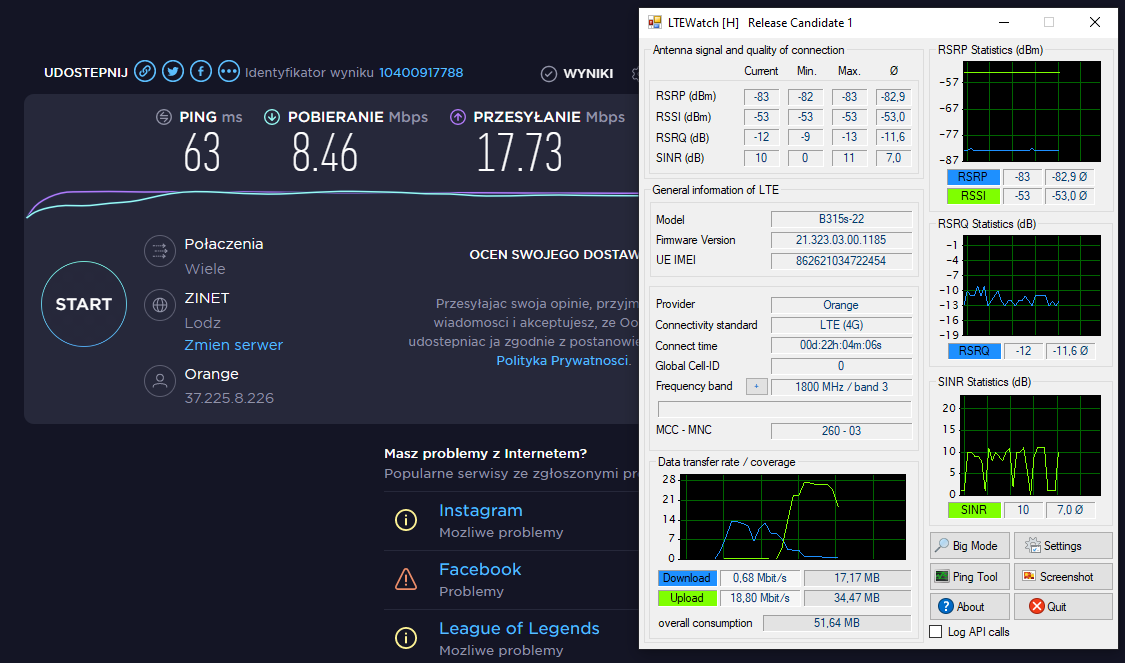The height and width of the screenshot is (663, 1125).
Task: Click the ZINET server globe icon
Action: point(160,305)
